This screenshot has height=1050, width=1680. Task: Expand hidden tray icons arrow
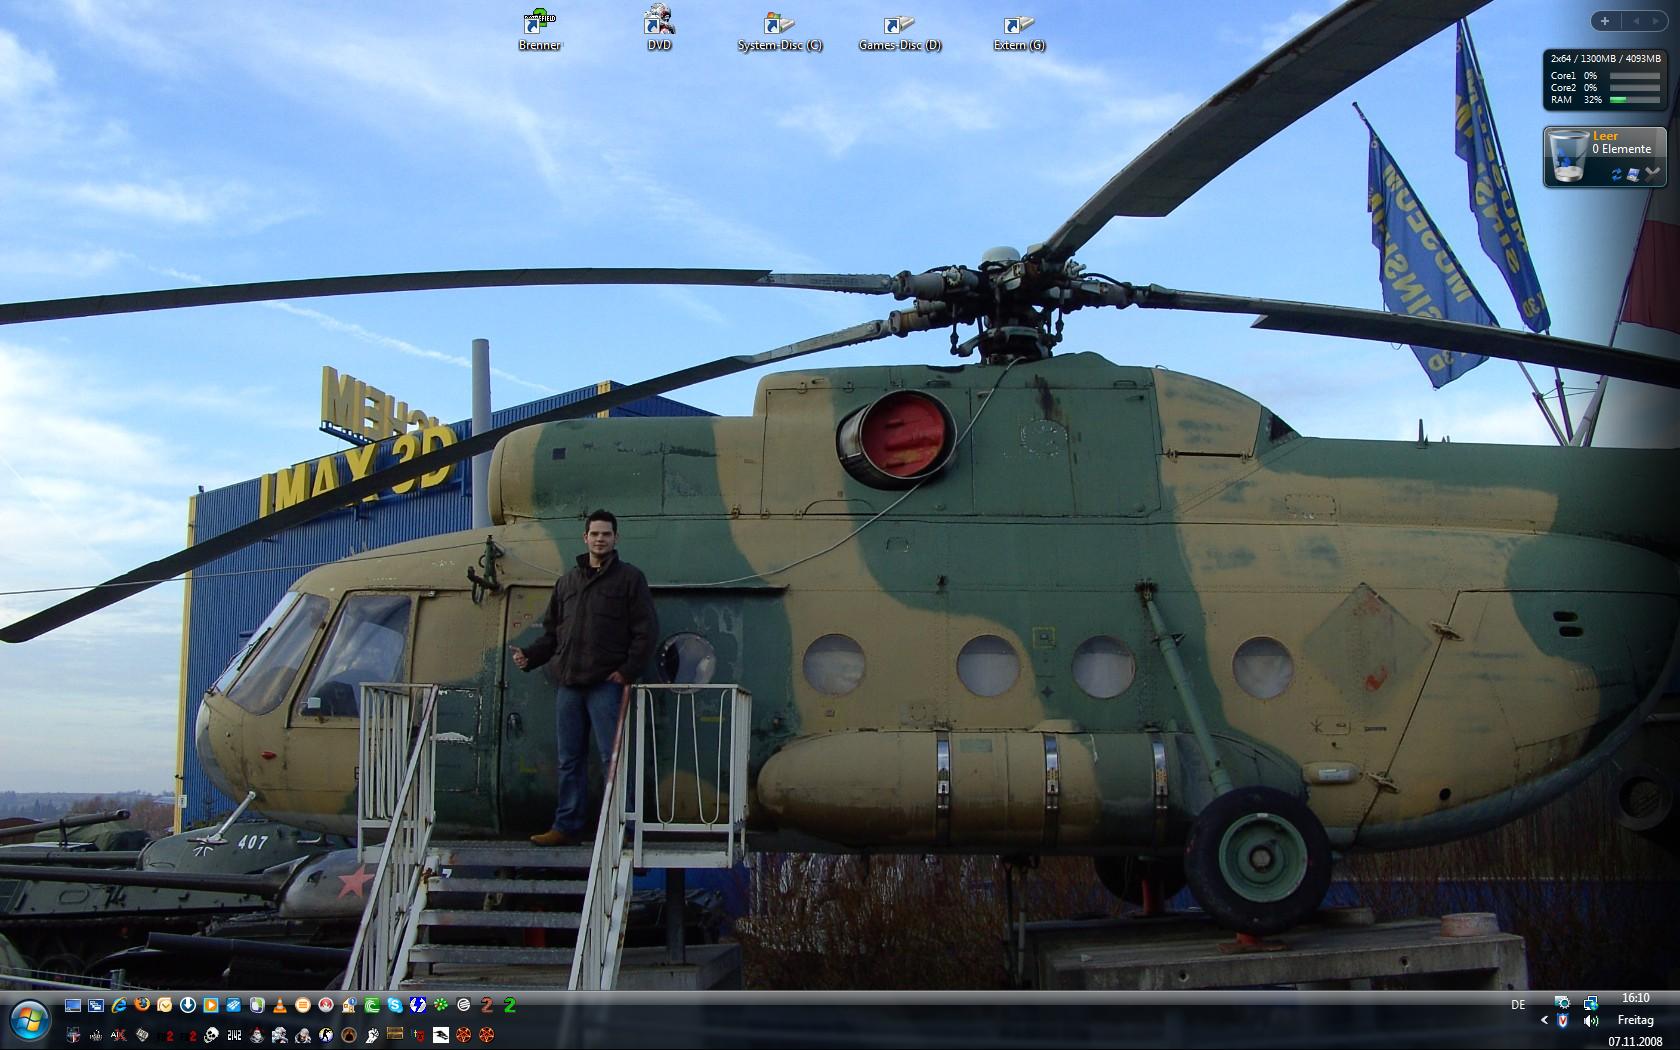click(1544, 1020)
